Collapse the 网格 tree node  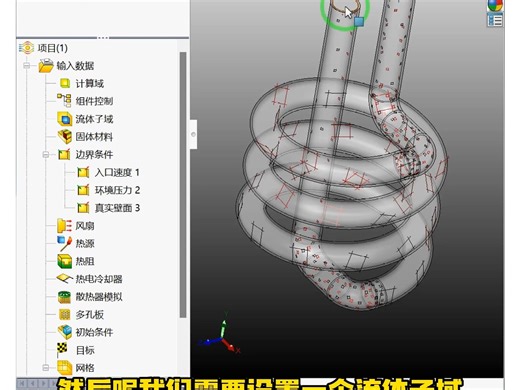click(46, 368)
